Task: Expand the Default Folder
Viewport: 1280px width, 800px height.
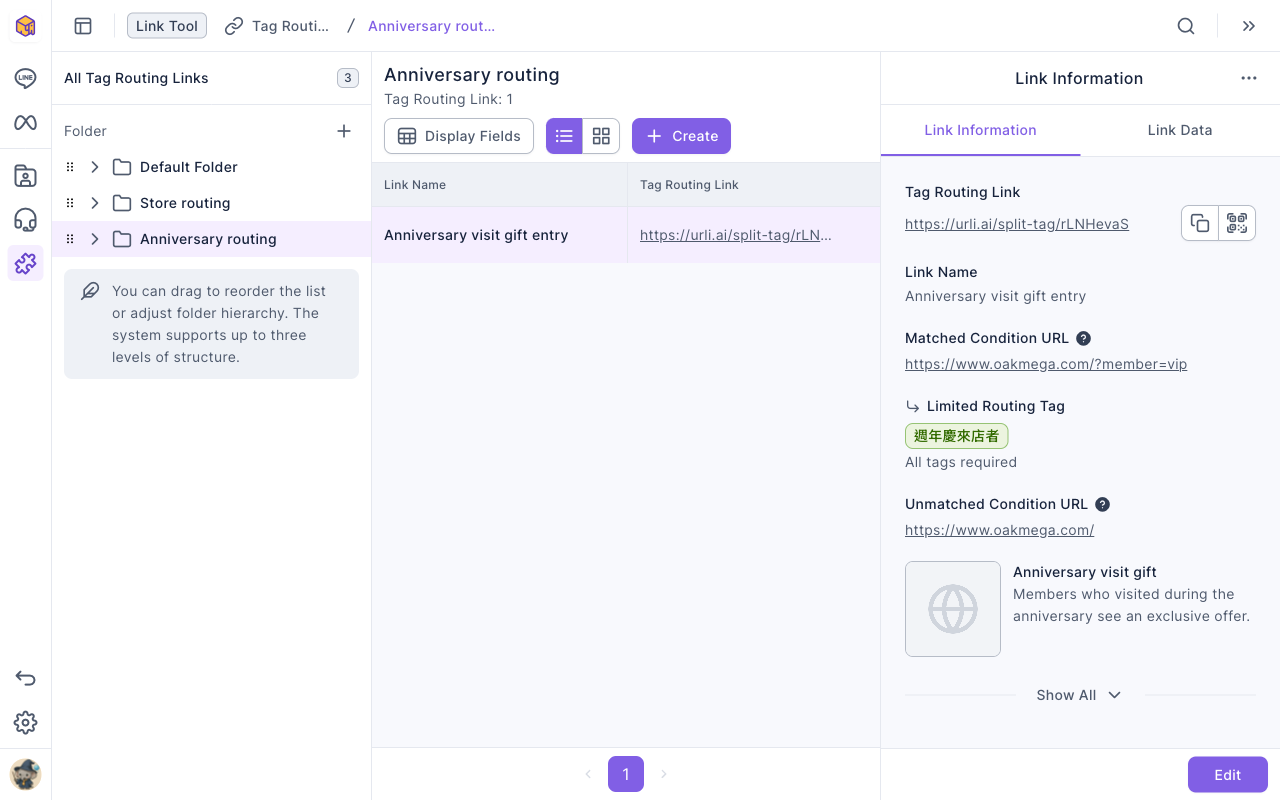Action: tap(95, 167)
